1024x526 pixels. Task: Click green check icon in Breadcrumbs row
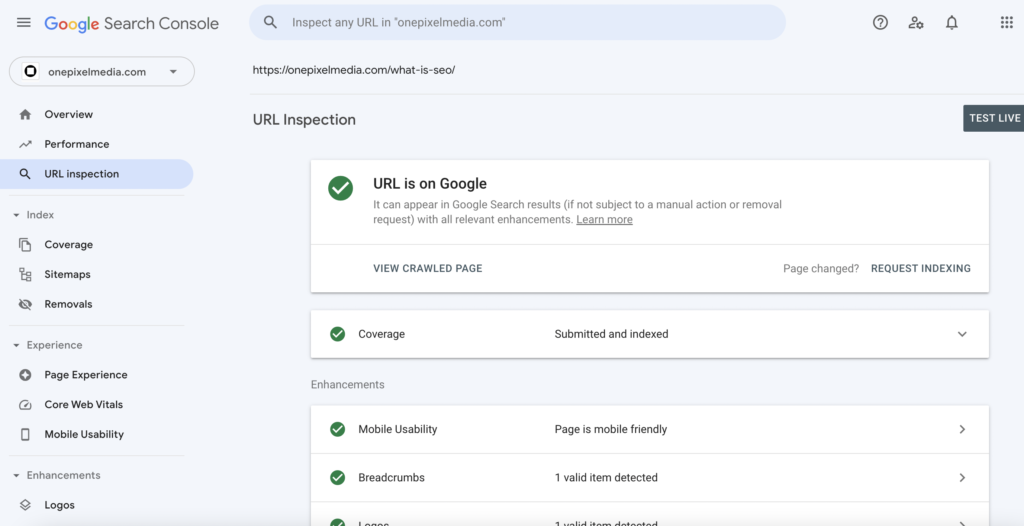coord(338,478)
